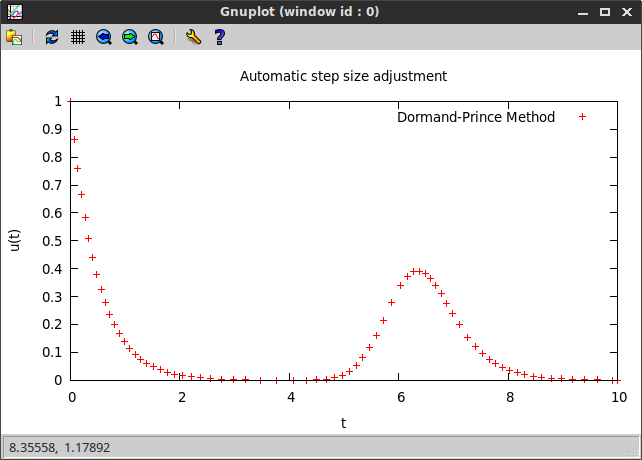The image size is (642, 460).
Task: Click the y-axis tick label 0.7
Action: (52, 185)
